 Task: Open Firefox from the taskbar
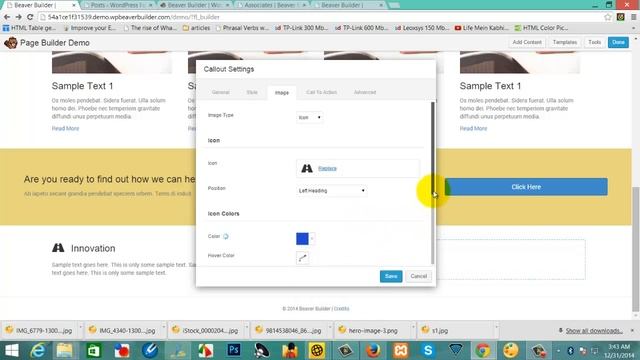pyautogui.click(x=373, y=350)
